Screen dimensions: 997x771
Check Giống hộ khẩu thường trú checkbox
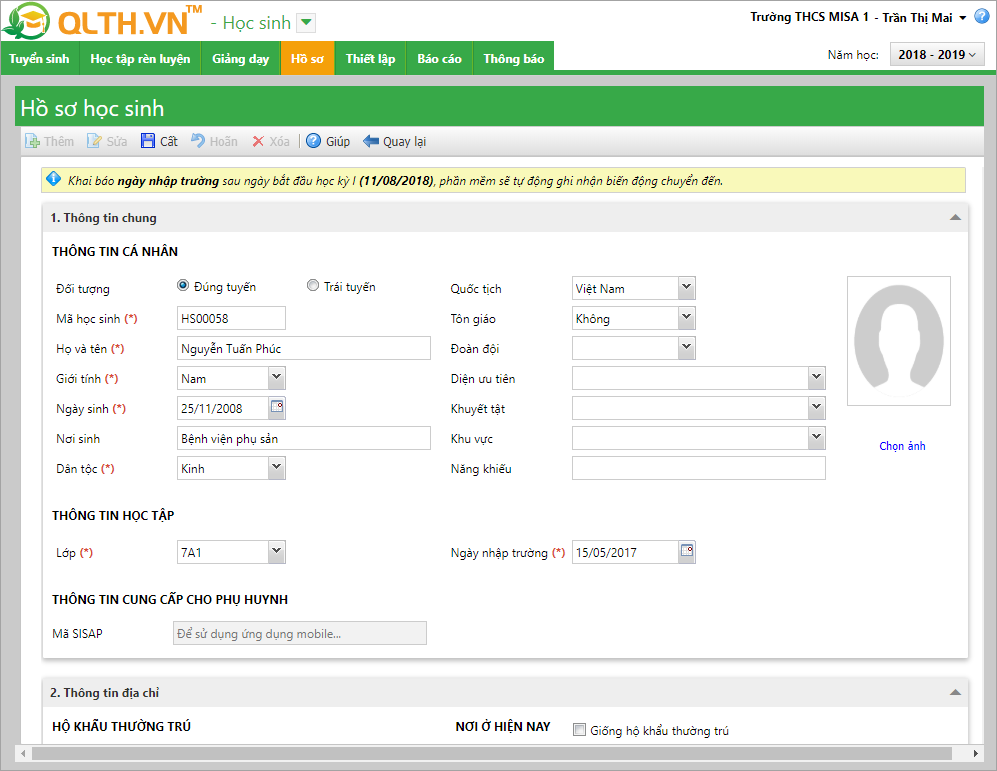tap(579, 730)
